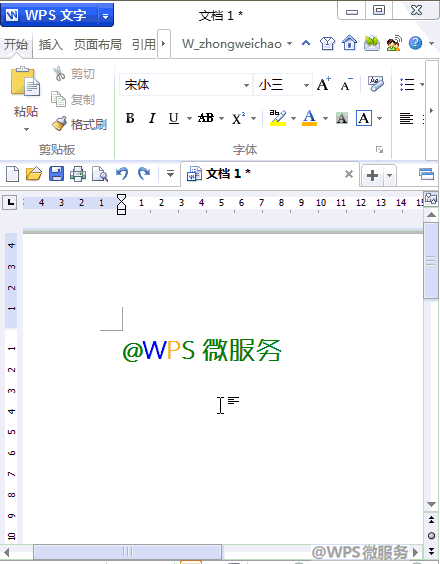Apply the yellow highlight color

pyautogui.click(x=278, y=118)
